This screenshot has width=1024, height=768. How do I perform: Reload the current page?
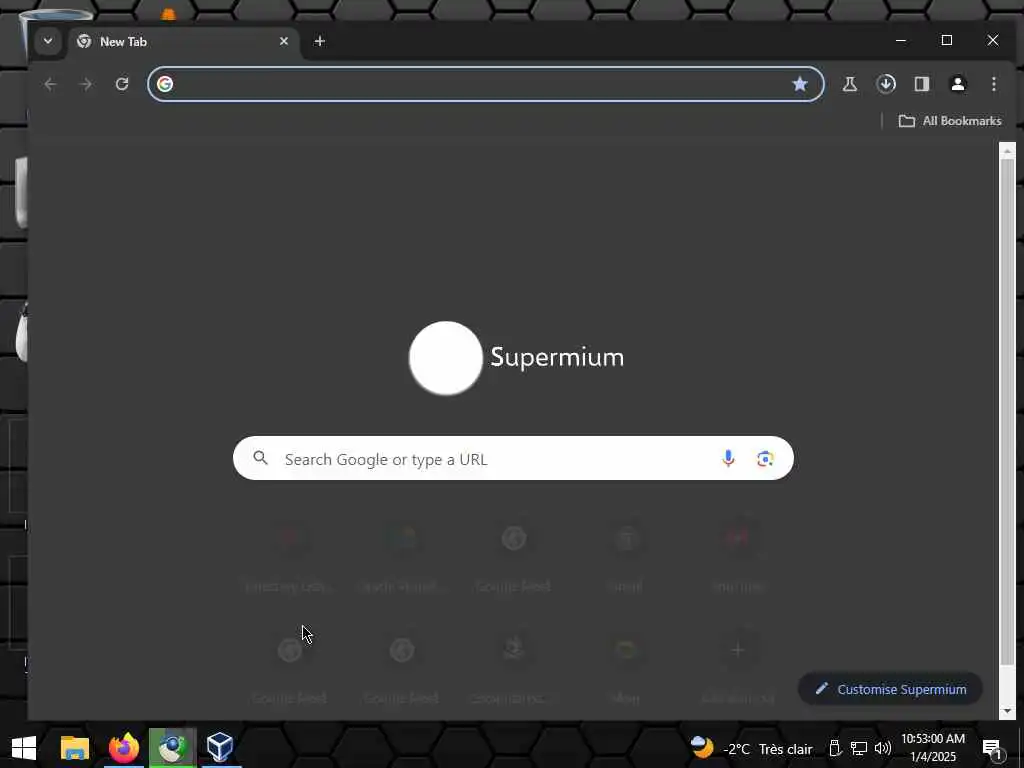tap(121, 84)
